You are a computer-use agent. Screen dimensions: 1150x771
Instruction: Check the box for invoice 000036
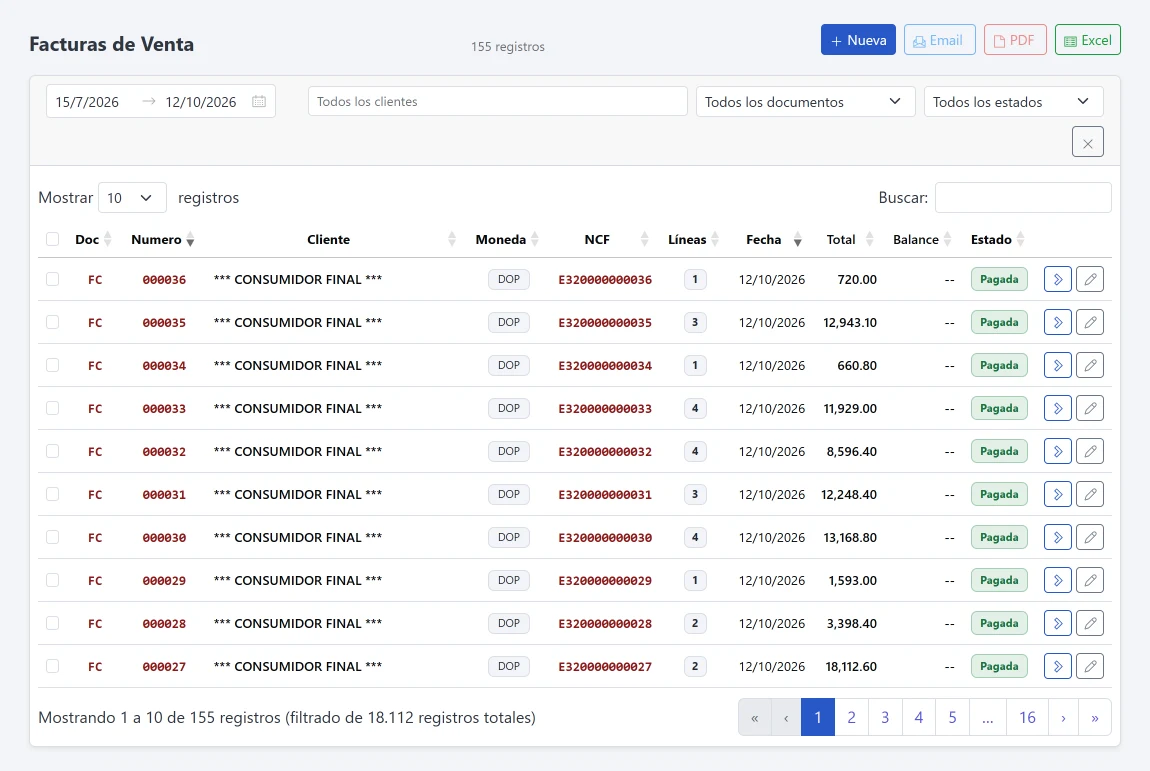(52, 279)
